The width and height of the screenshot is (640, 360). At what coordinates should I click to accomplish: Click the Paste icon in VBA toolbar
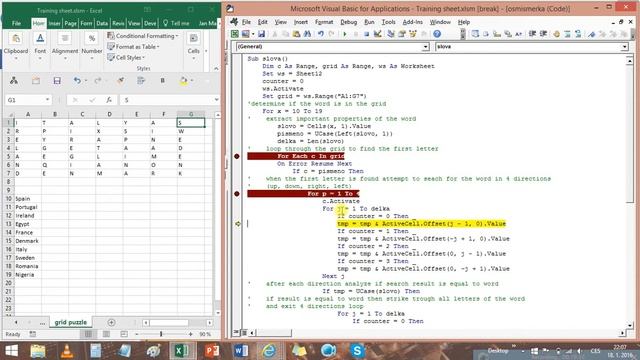[x=297, y=34]
